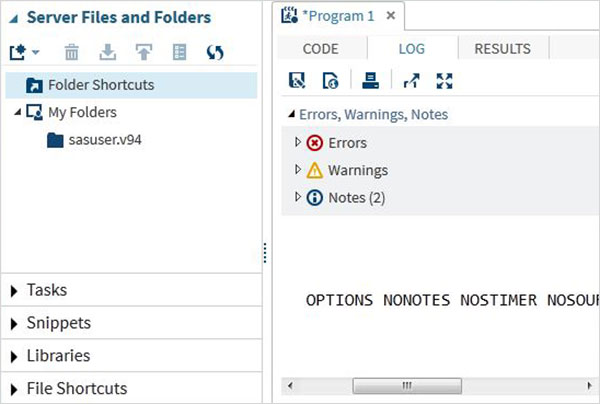Image resolution: width=600 pixels, height=404 pixels.
Task: Maximize the log view with the expand icon
Action: tap(445, 81)
